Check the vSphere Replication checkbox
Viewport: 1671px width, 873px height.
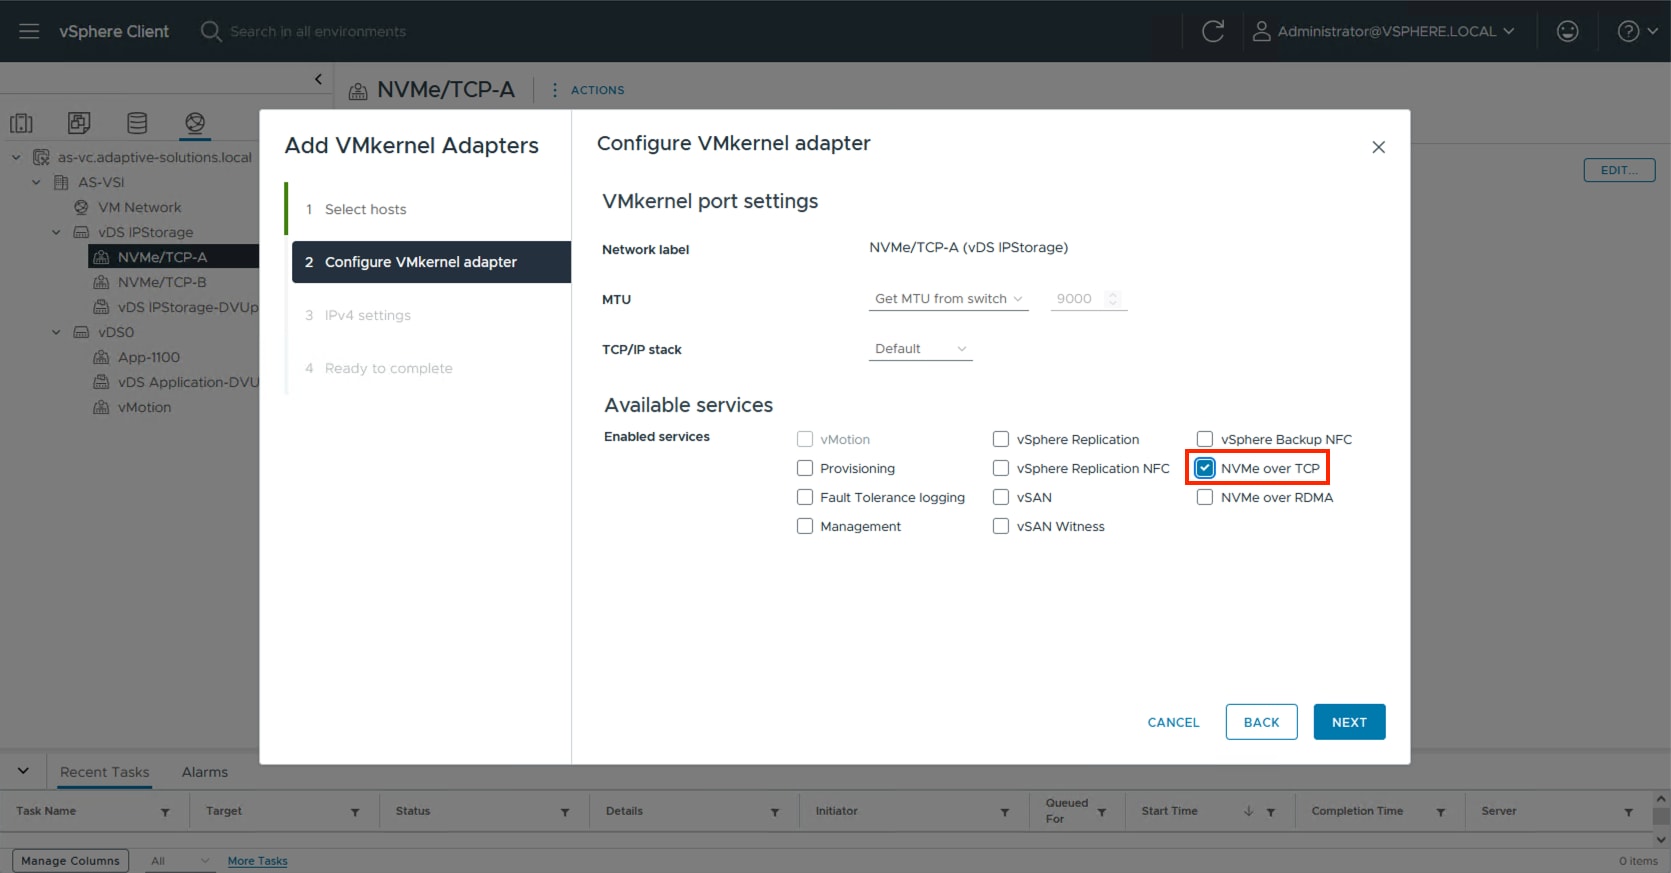coord(1001,439)
